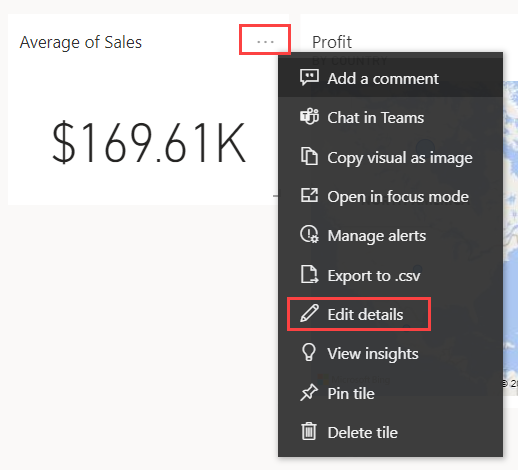Click the pencil edit icon
Image resolution: width=518 pixels, height=470 pixels.
(x=309, y=313)
